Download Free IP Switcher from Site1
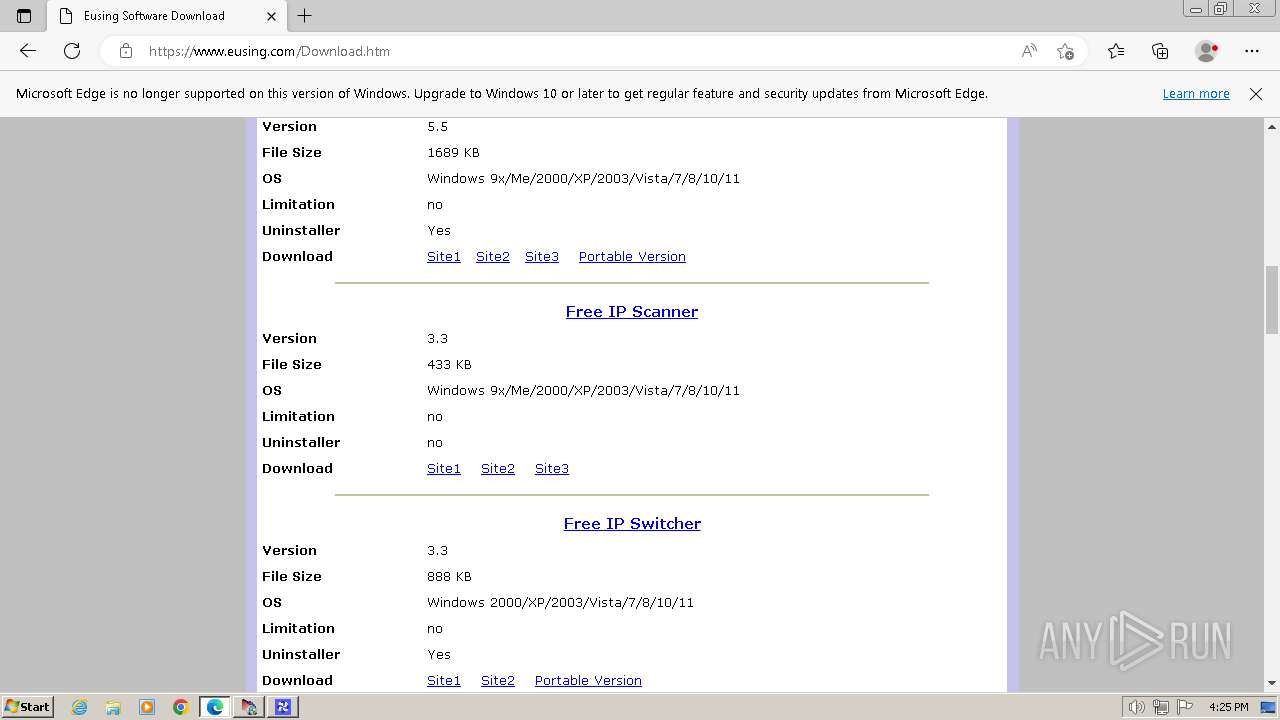This screenshot has width=1280, height=720. pyautogui.click(x=444, y=681)
